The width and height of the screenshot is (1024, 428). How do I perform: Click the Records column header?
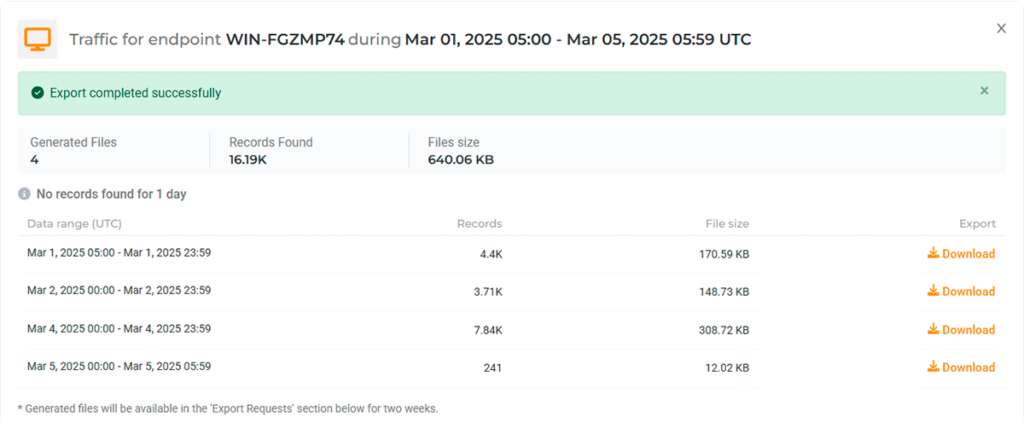479,224
